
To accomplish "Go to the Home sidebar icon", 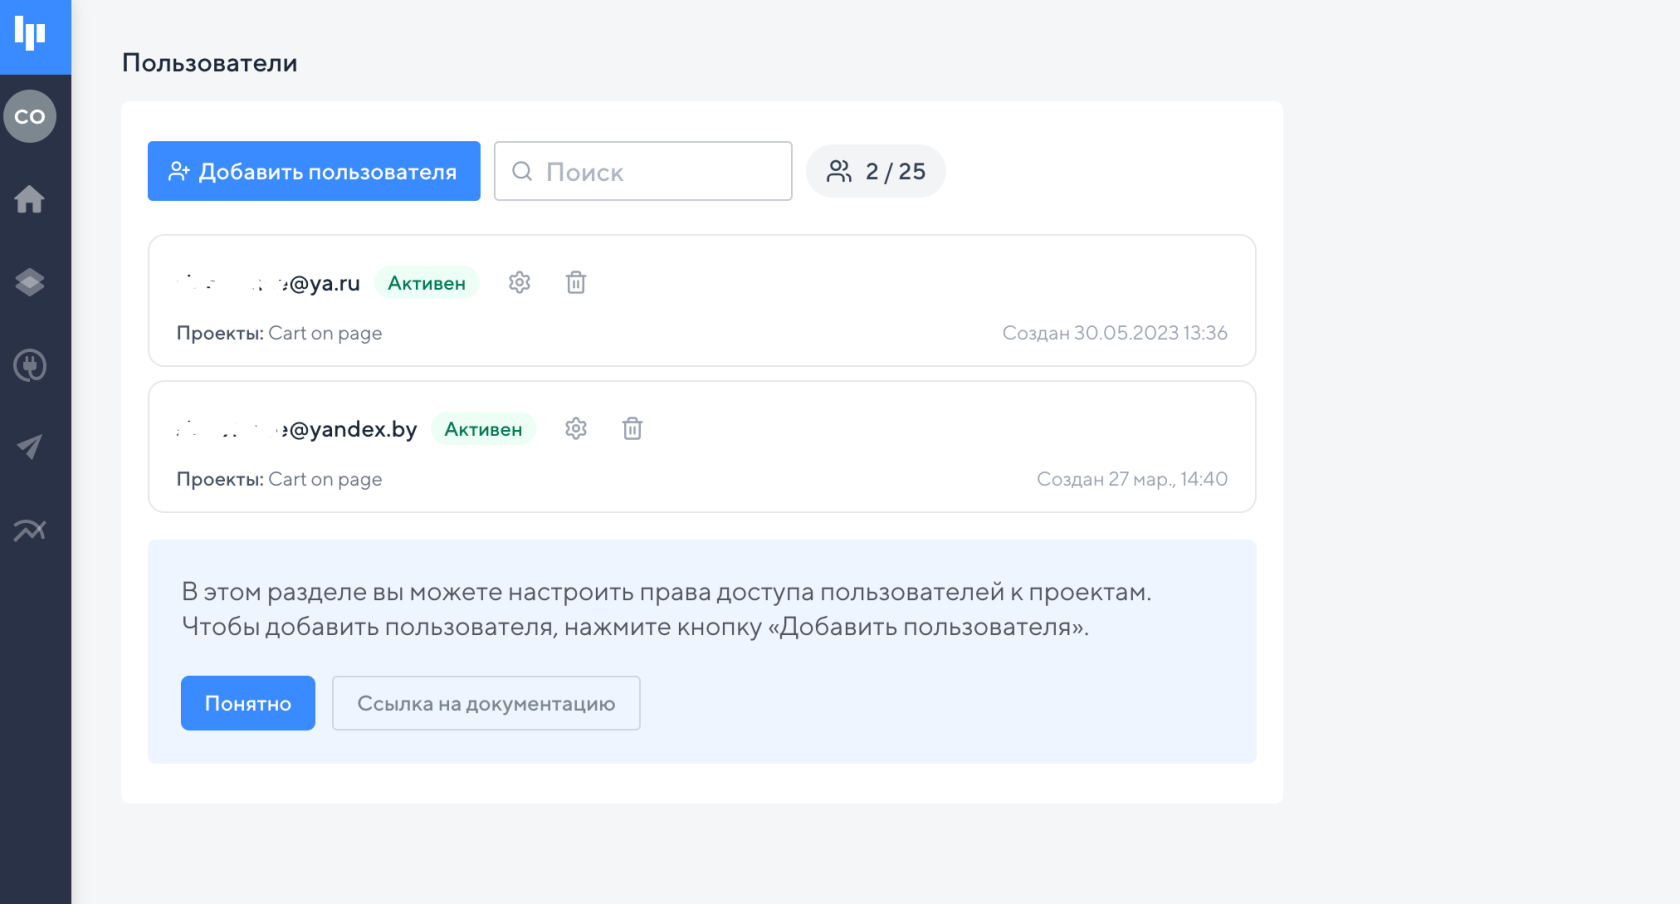I will 30,199.
